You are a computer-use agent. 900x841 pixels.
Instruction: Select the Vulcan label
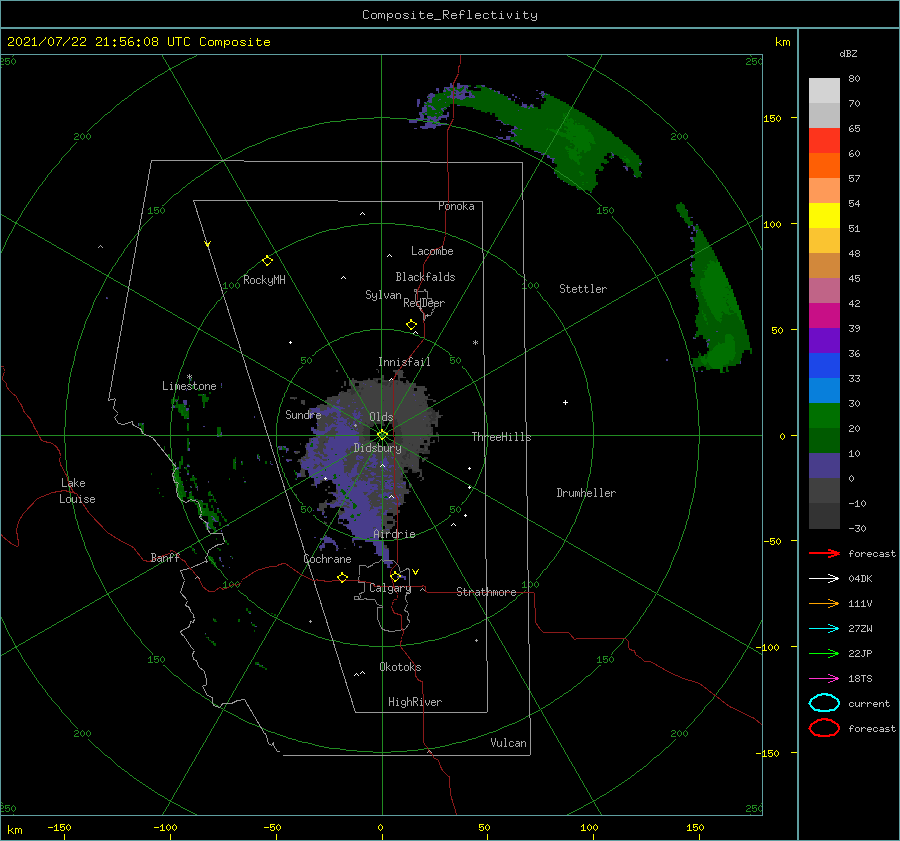(509, 743)
